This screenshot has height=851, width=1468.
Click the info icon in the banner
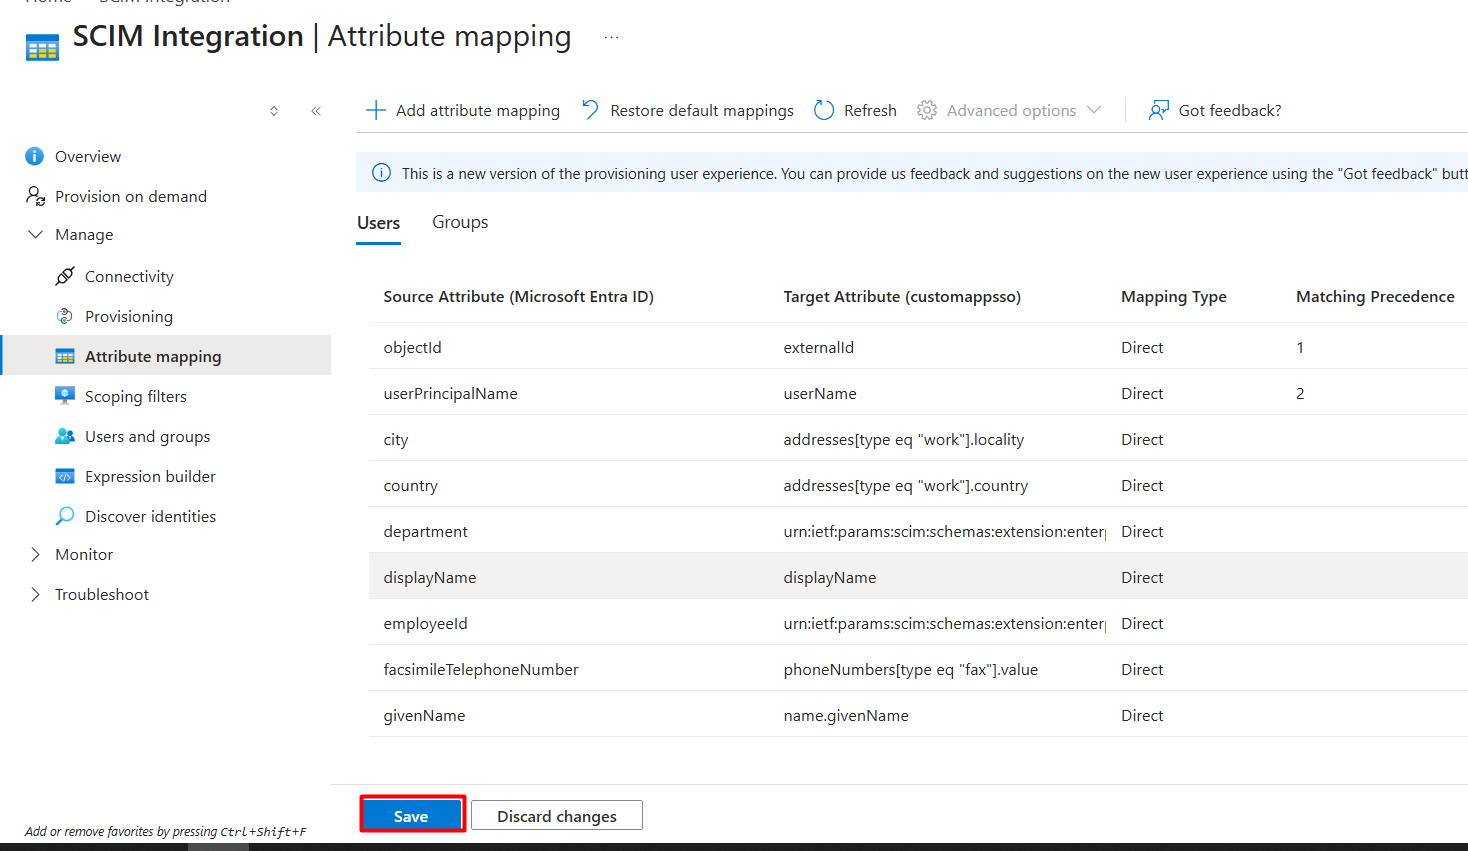(x=381, y=173)
